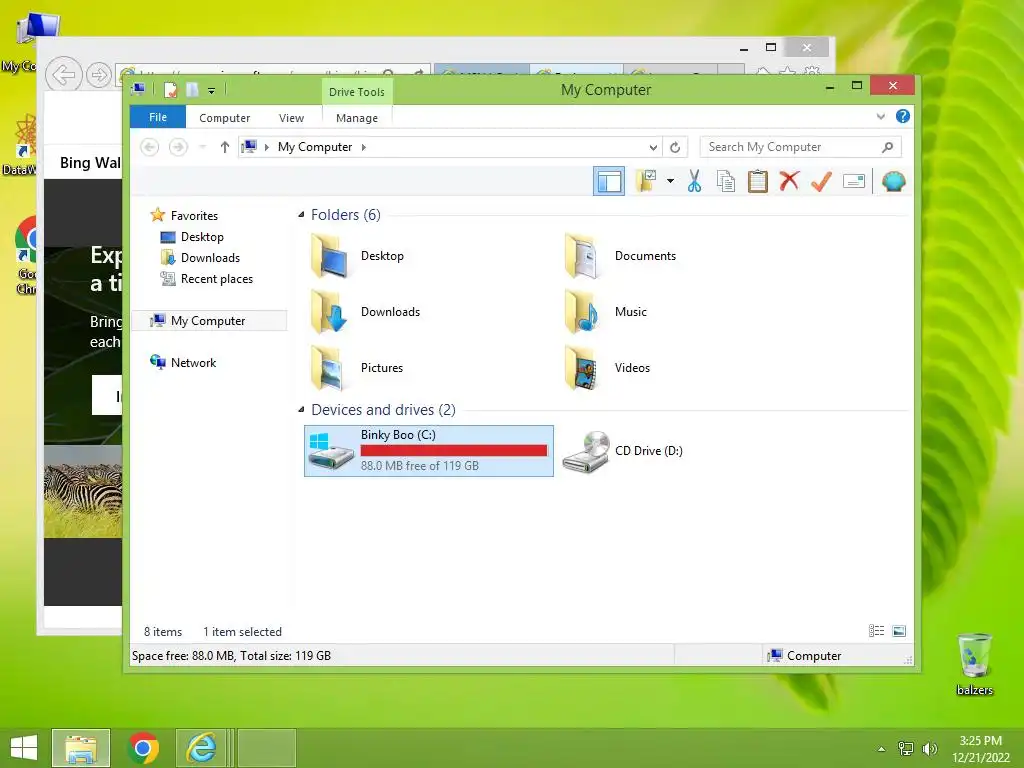Image resolution: width=1024 pixels, height=768 pixels.
Task: Click the blue shell toolbar icon
Action: (x=893, y=181)
